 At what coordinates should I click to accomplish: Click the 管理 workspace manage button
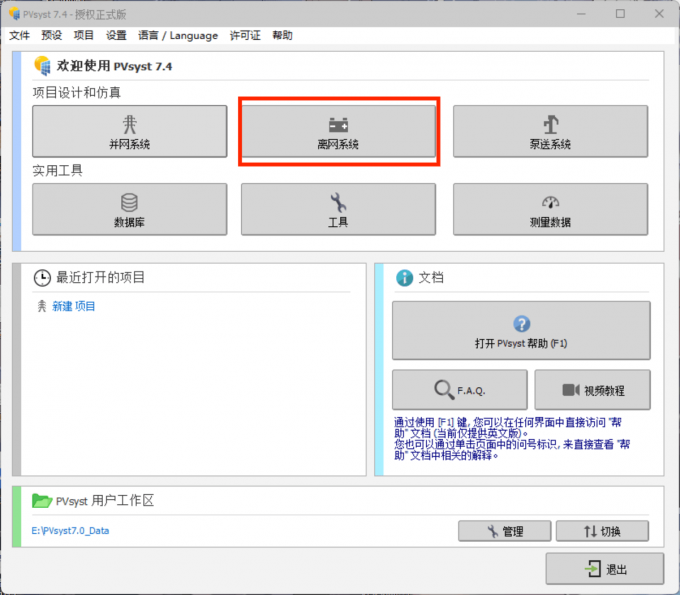504,531
